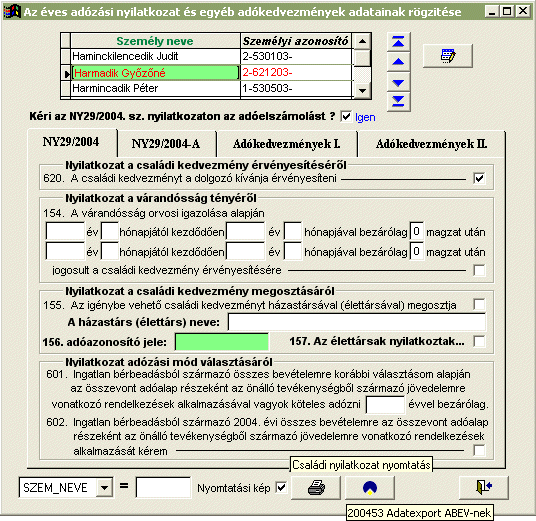Click the Személyi azonosító column header
The height and width of the screenshot is (521, 536).
click(296, 41)
